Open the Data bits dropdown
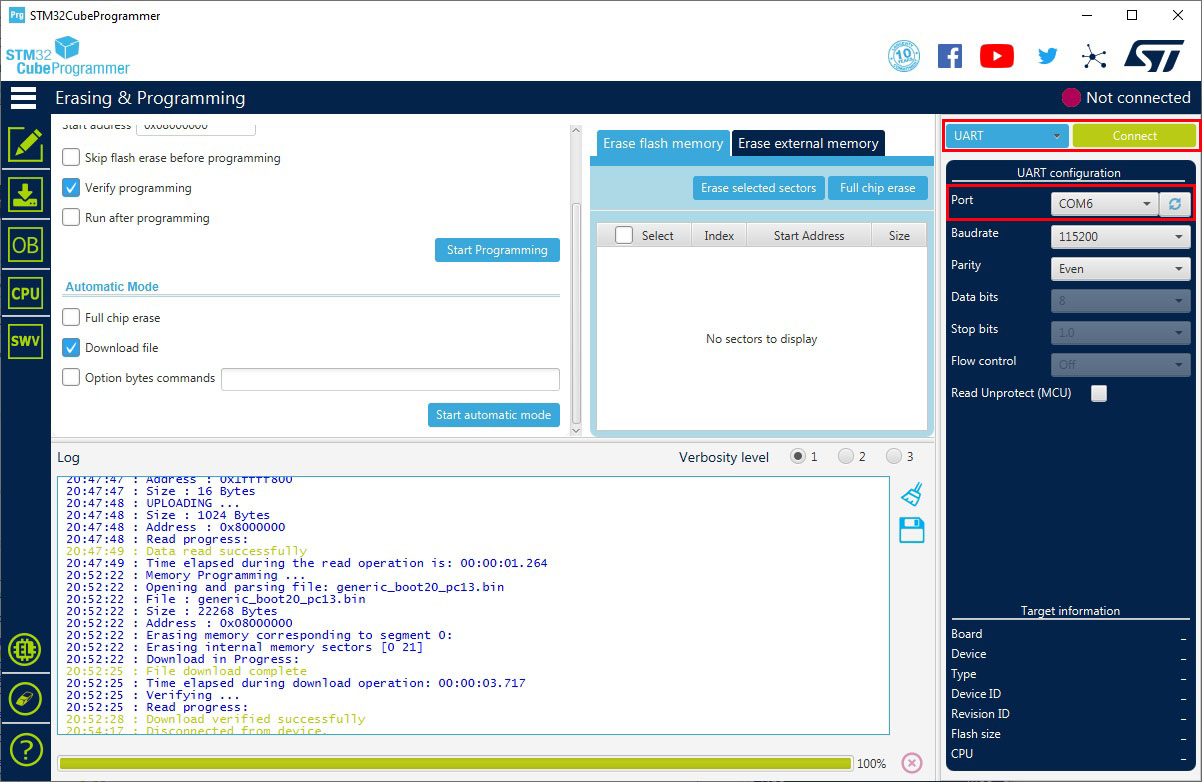The width and height of the screenshot is (1202, 782). point(1120,301)
